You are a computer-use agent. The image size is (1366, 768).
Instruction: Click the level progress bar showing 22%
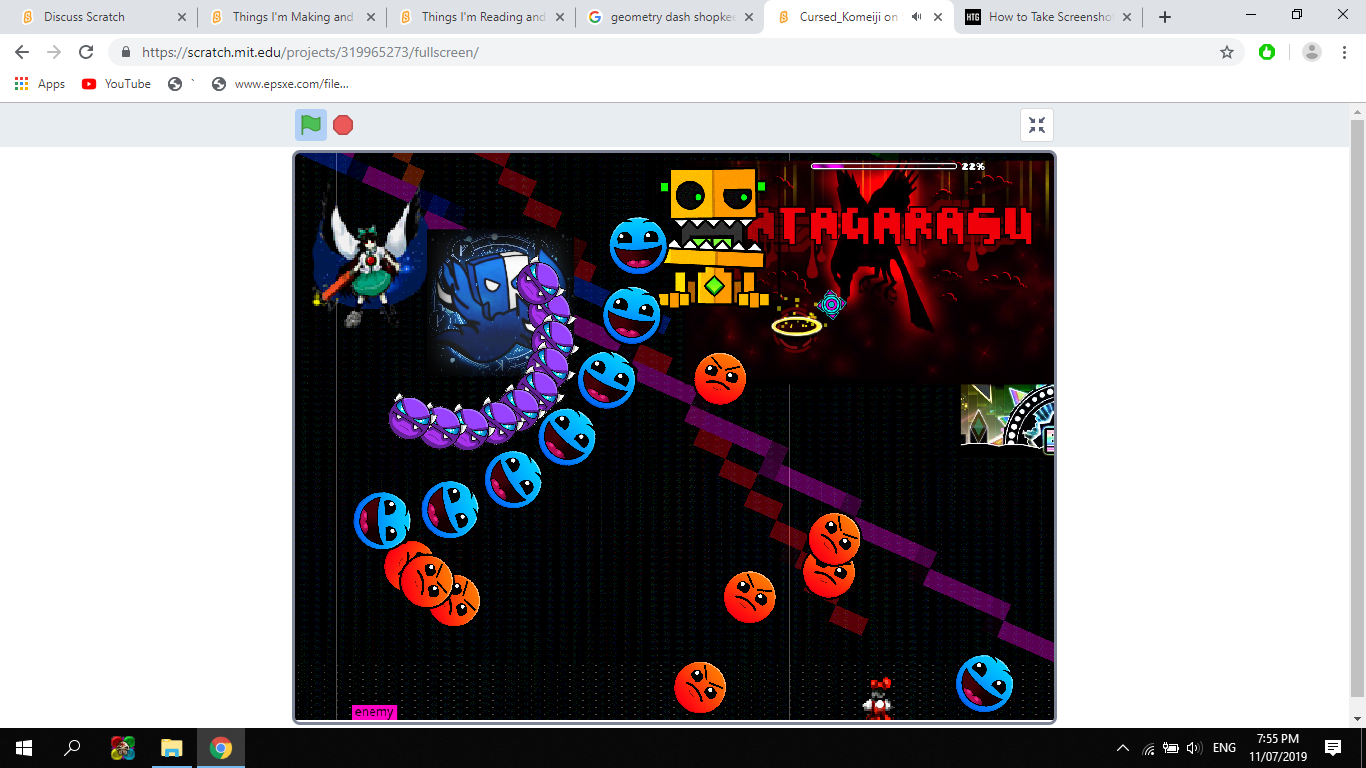pyautogui.click(x=884, y=166)
